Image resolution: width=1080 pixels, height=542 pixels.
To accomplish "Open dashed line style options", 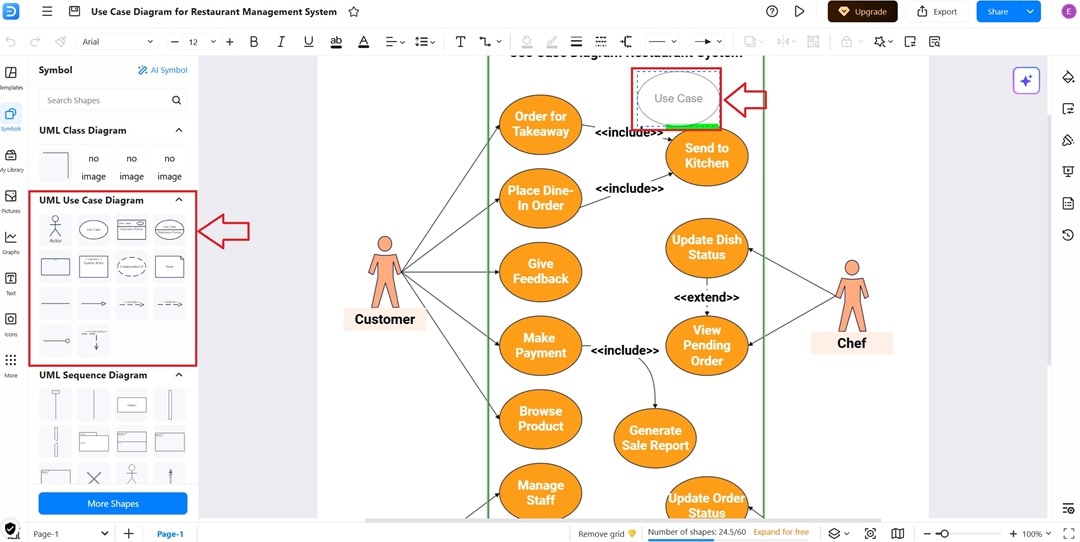I will tap(601, 42).
